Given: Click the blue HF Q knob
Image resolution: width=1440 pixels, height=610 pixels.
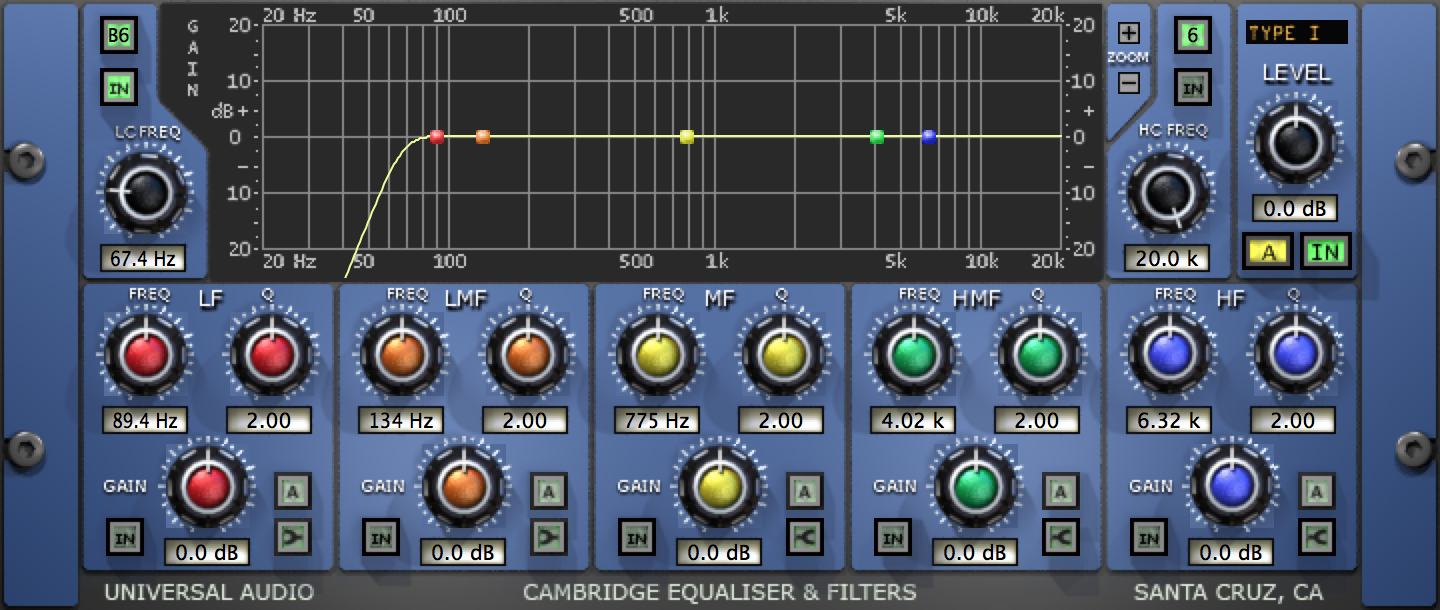Looking at the screenshot, I should click(x=1295, y=355).
